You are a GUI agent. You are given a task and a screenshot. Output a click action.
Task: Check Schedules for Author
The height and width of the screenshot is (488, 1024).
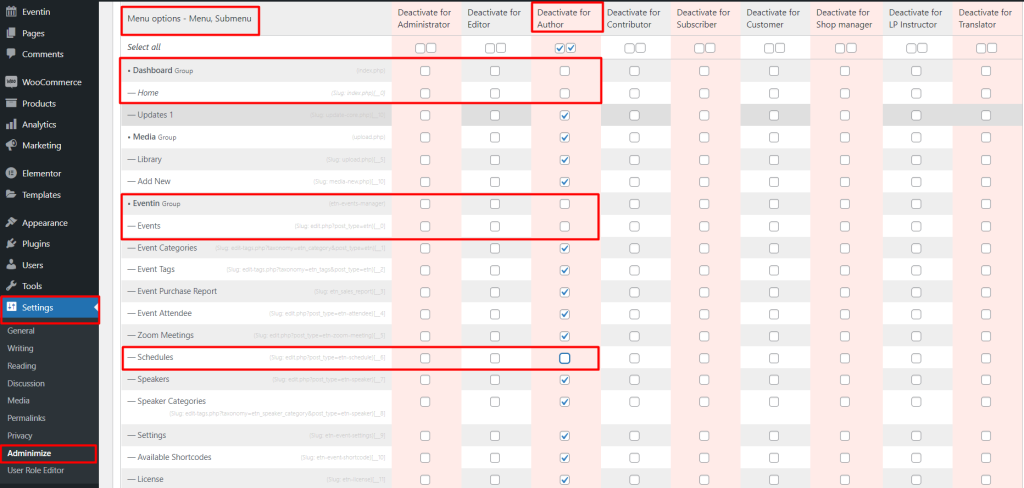coord(565,358)
